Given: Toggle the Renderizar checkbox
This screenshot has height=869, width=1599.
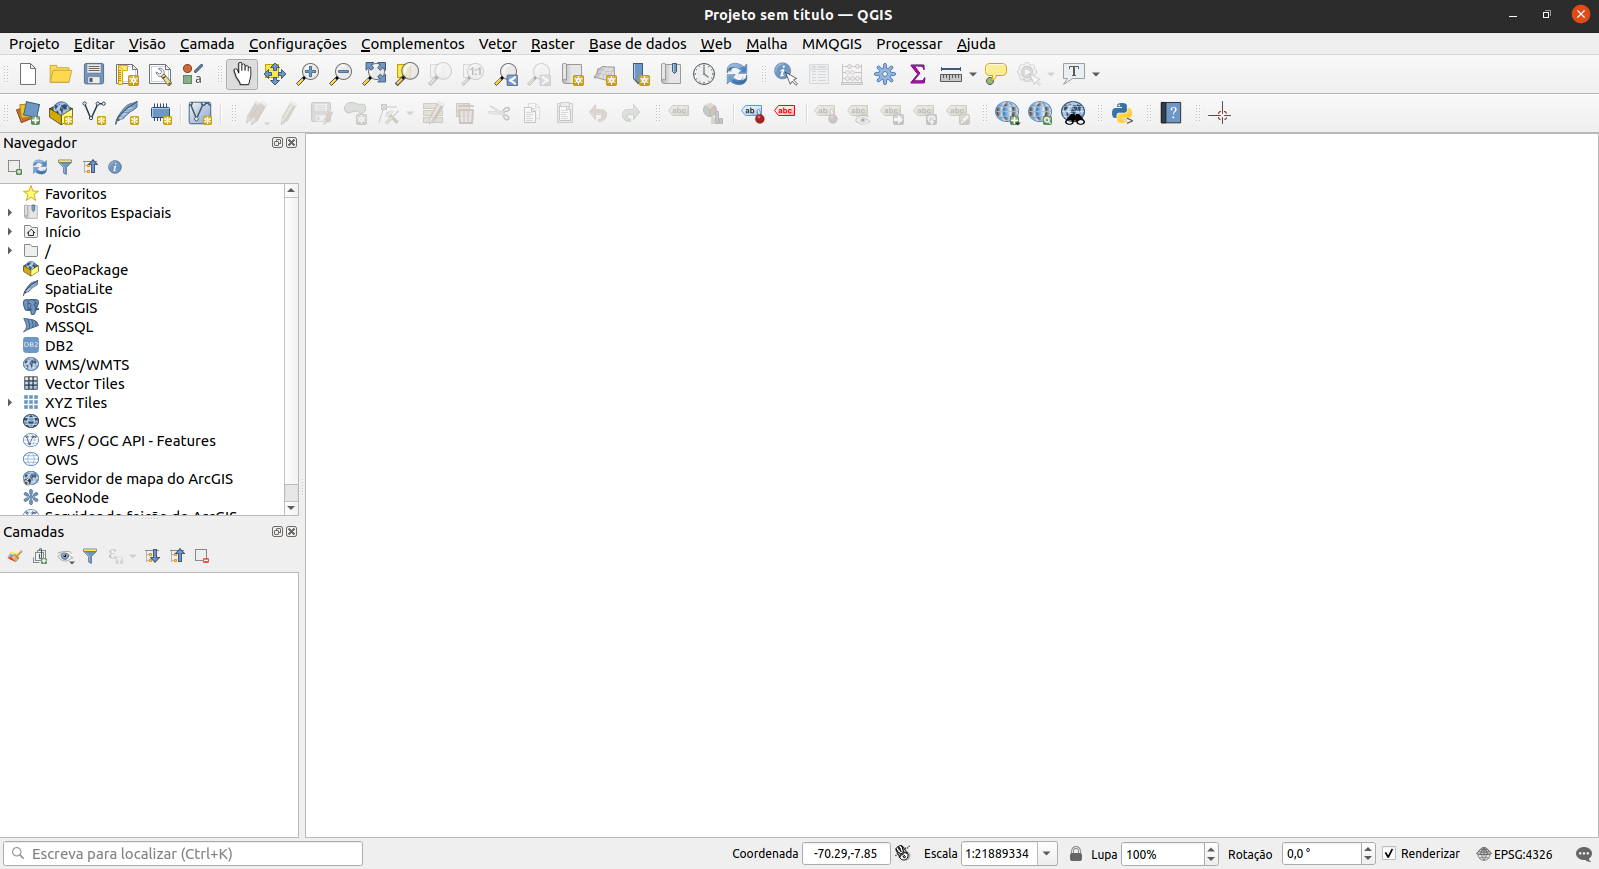Looking at the screenshot, I should [x=1389, y=853].
